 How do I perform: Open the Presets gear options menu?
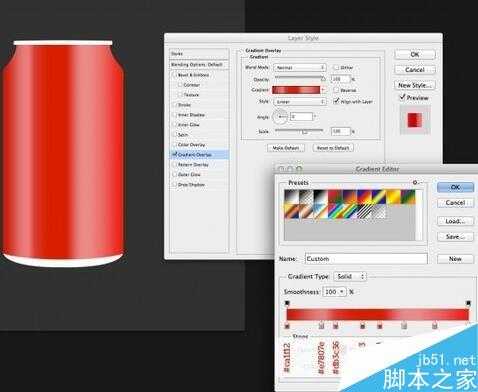(x=417, y=183)
